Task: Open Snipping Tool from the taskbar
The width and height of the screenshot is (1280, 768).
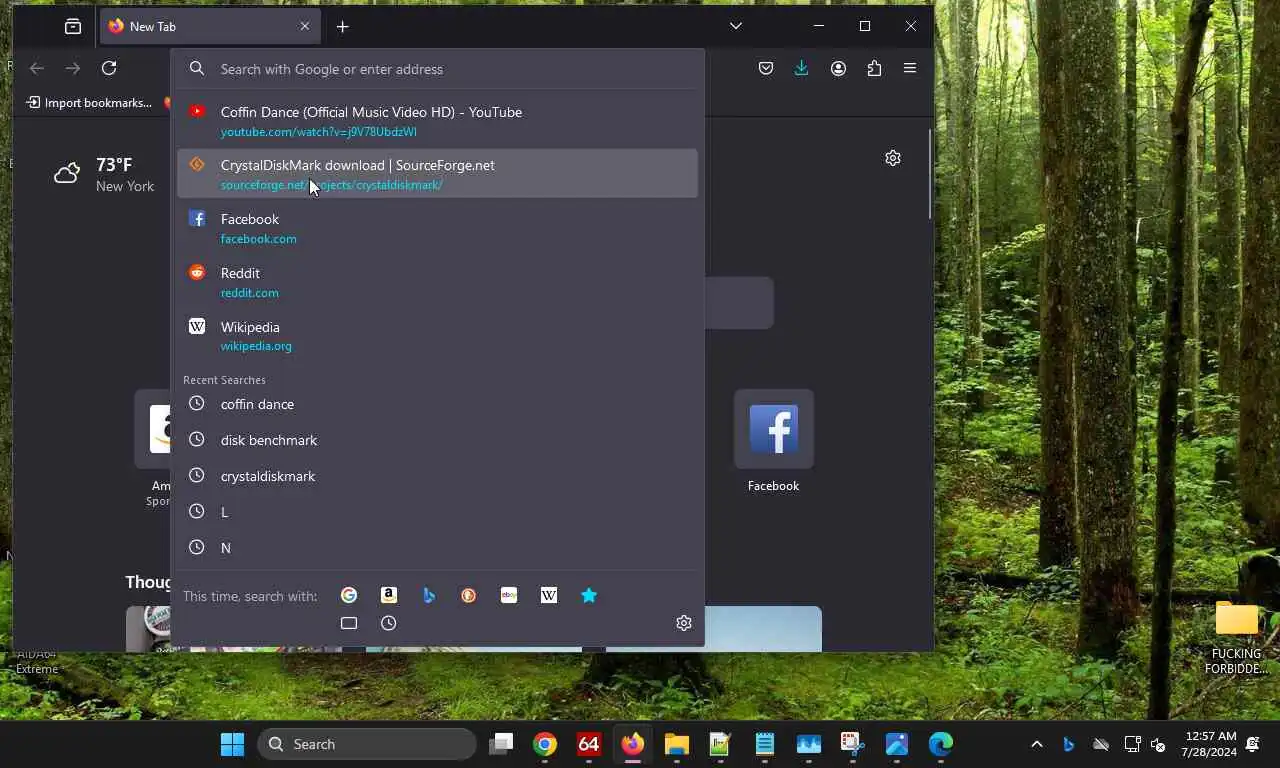Action: coord(853,744)
